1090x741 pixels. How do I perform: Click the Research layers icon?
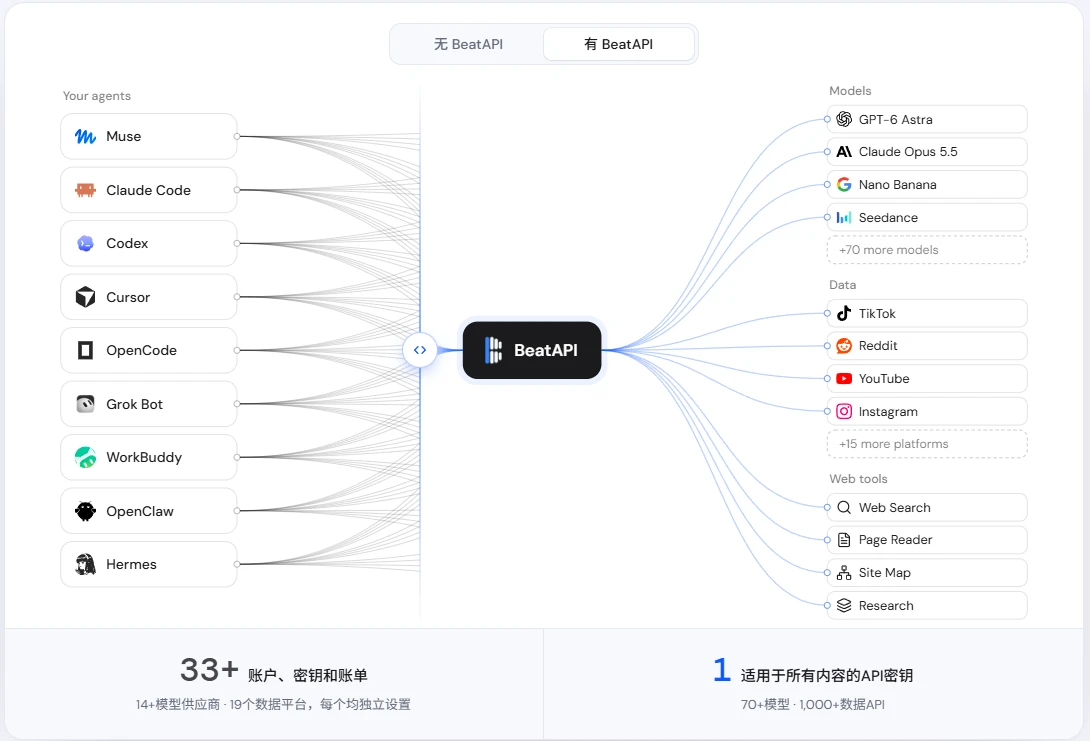844,605
